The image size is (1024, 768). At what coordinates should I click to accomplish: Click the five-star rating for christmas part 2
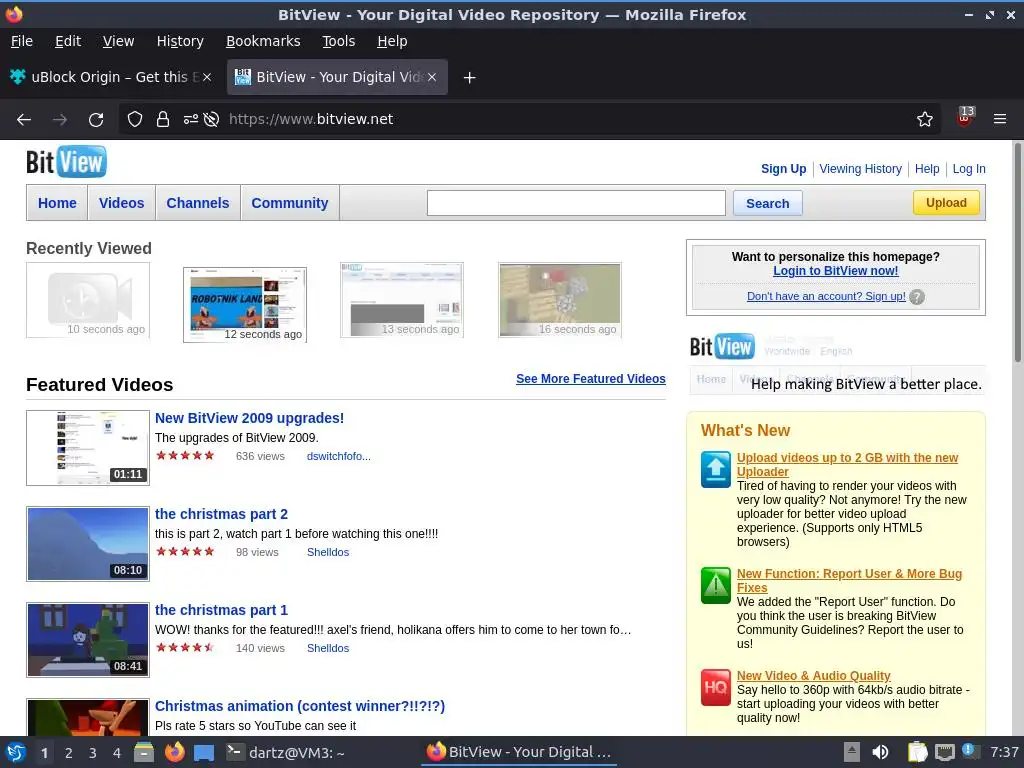(185, 552)
